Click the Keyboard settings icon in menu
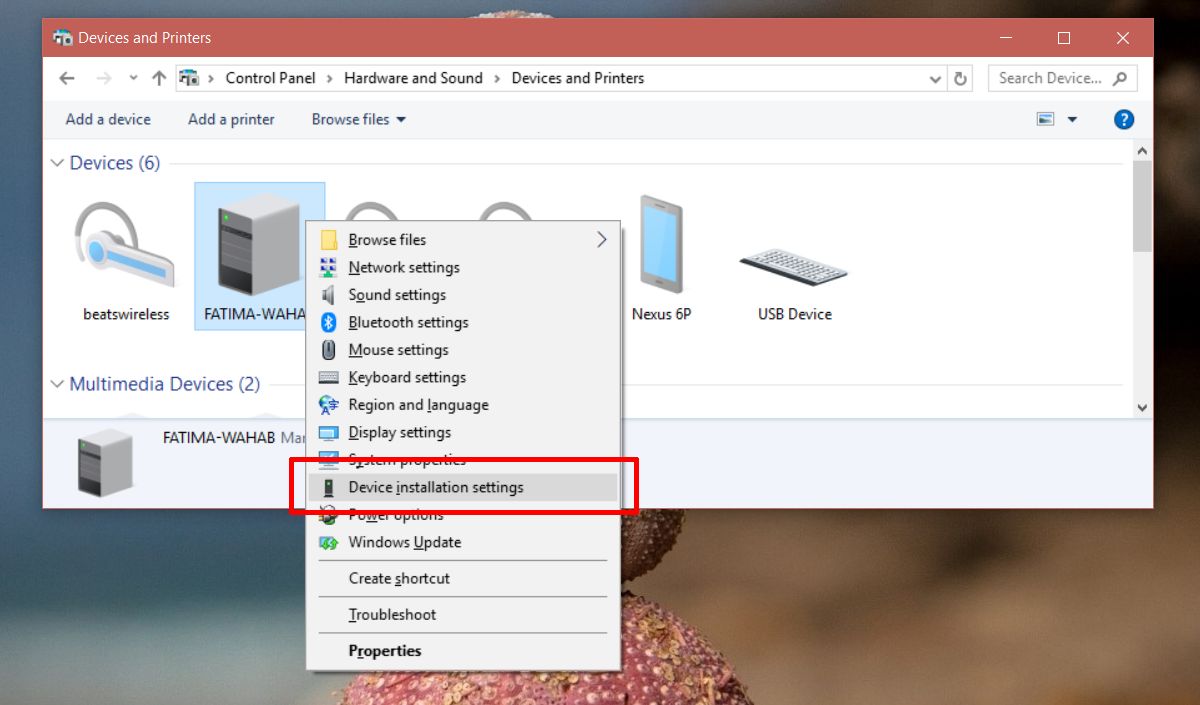 [x=329, y=377]
